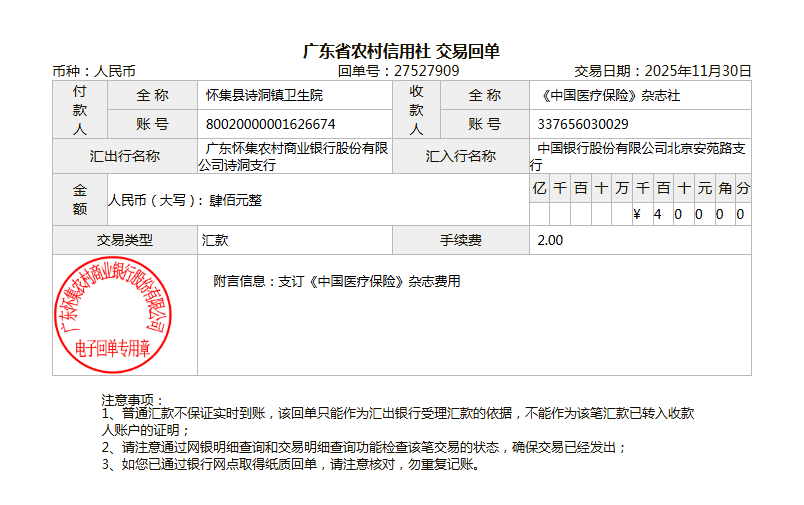
Task: Click the receipt title 广东省农村信用社 交易回单
Action: point(401,51)
